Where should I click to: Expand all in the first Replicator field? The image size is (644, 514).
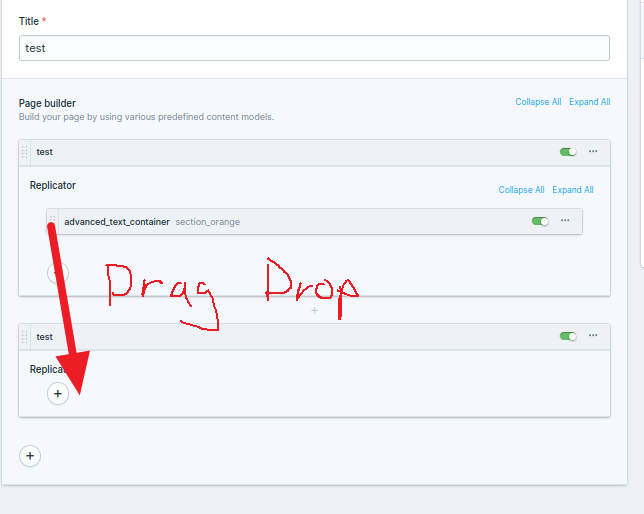(x=573, y=190)
